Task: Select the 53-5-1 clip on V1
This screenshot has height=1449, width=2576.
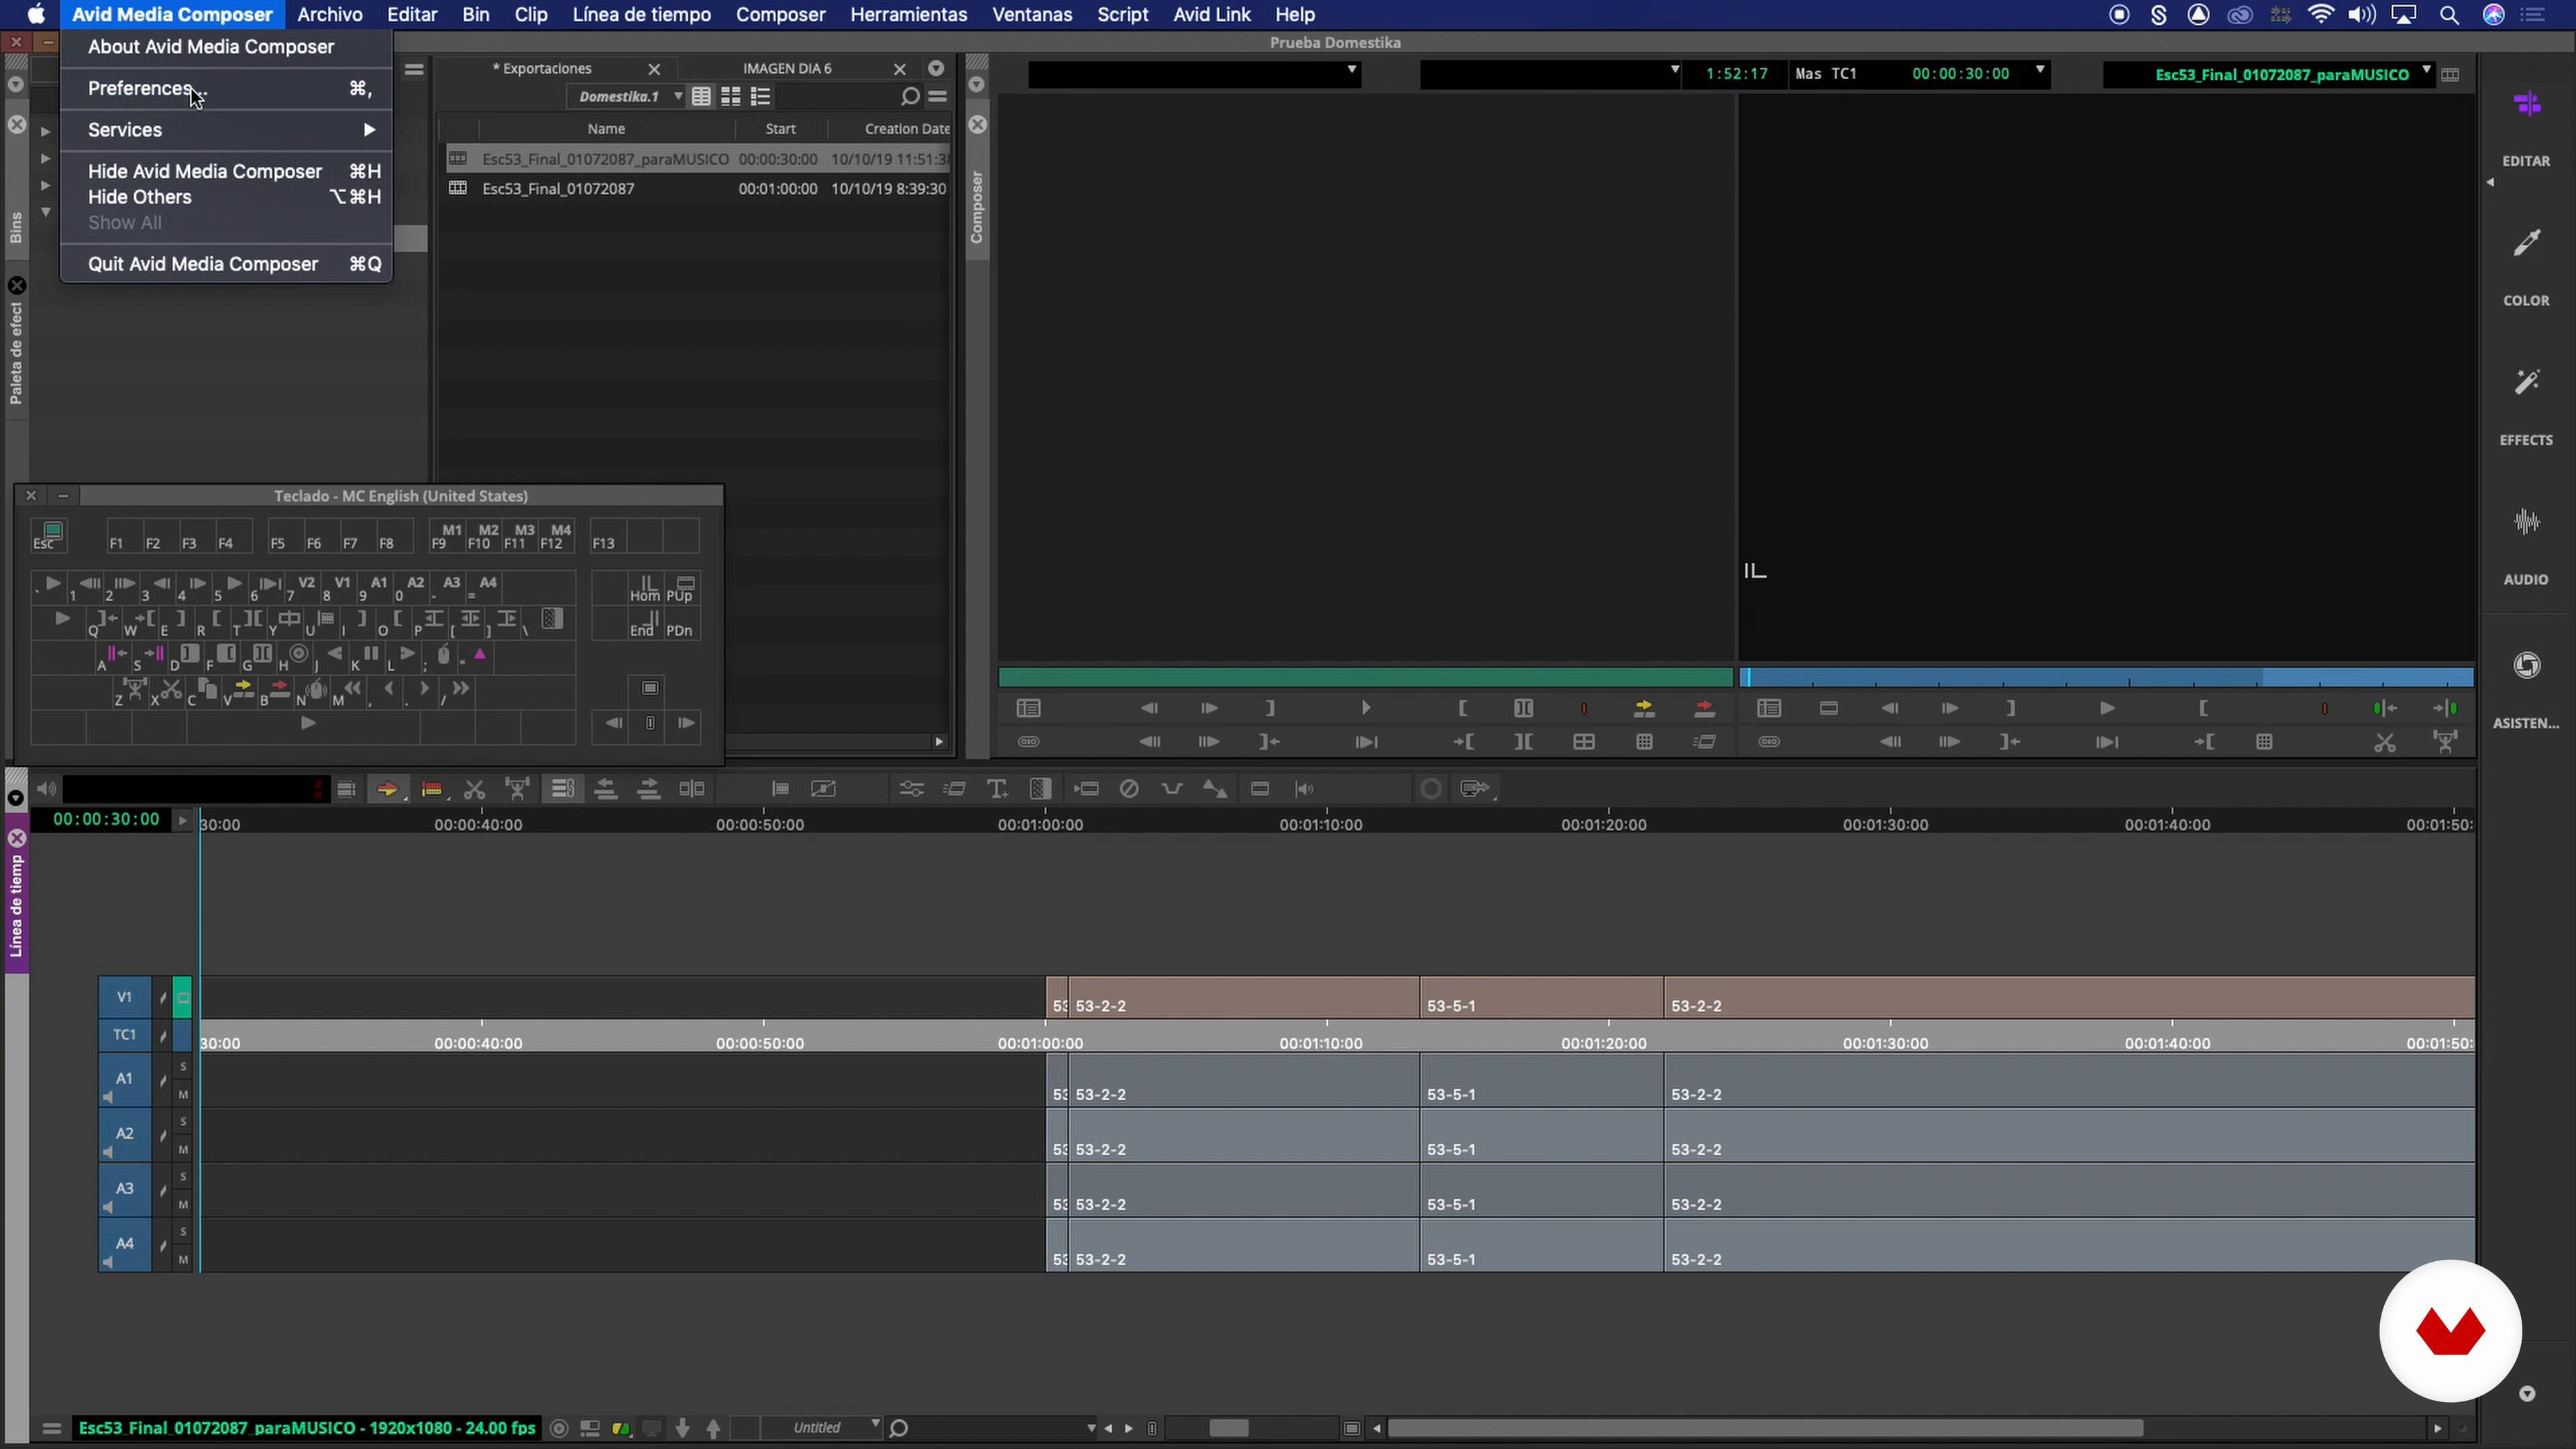Action: (x=1541, y=998)
